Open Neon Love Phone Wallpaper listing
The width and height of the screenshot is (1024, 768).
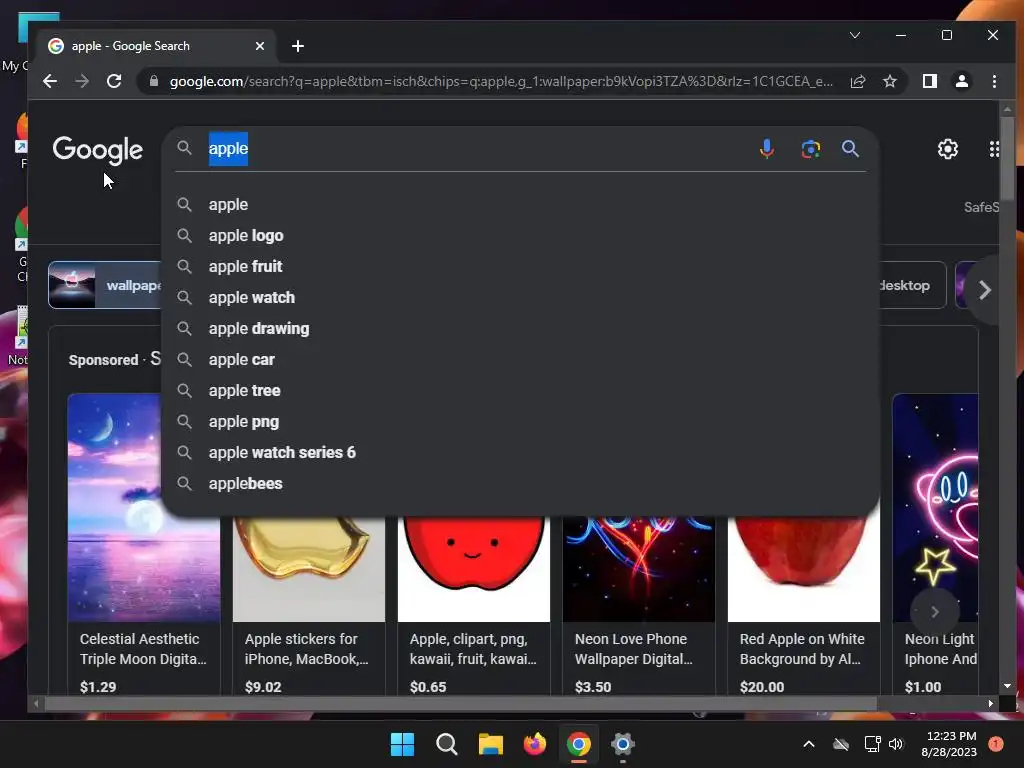pyautogui.click(x=639, y=604)
